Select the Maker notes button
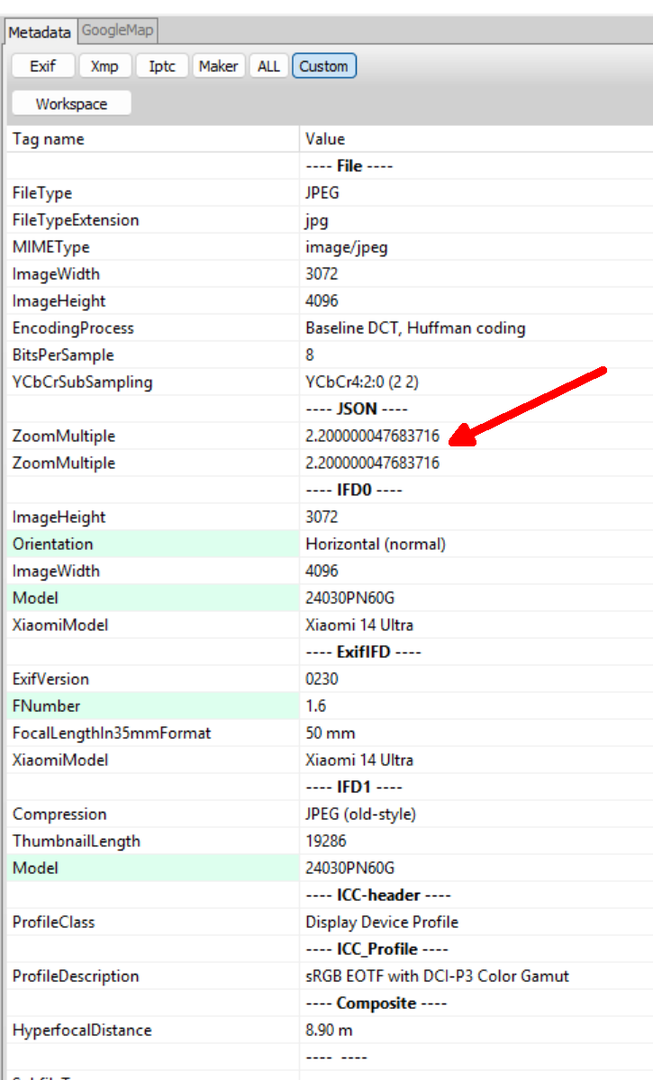Screen dimensions: 653x1080 pos(218,66)
